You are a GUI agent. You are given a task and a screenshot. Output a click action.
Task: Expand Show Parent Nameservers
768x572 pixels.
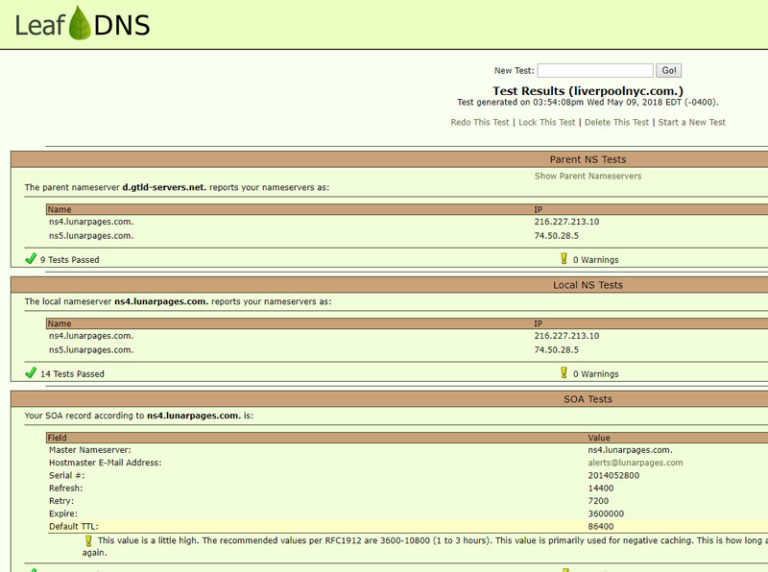pos(588,176)
